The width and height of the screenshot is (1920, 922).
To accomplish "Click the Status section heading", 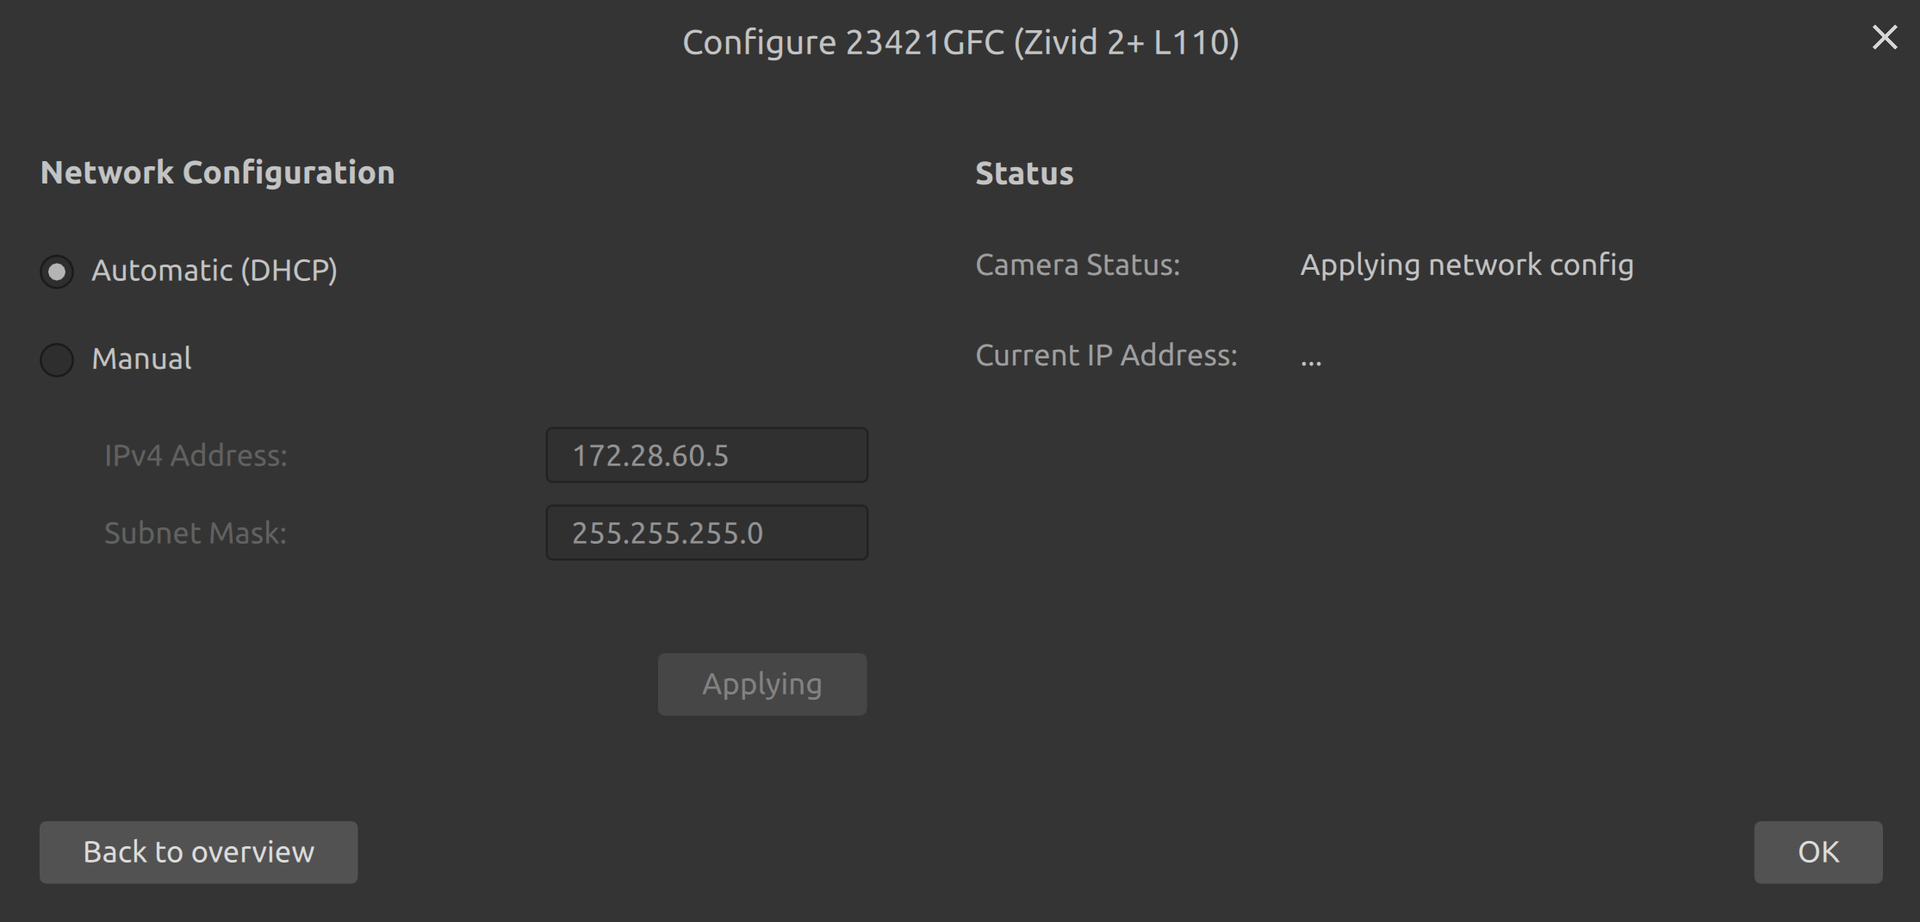I will 1024,174.
